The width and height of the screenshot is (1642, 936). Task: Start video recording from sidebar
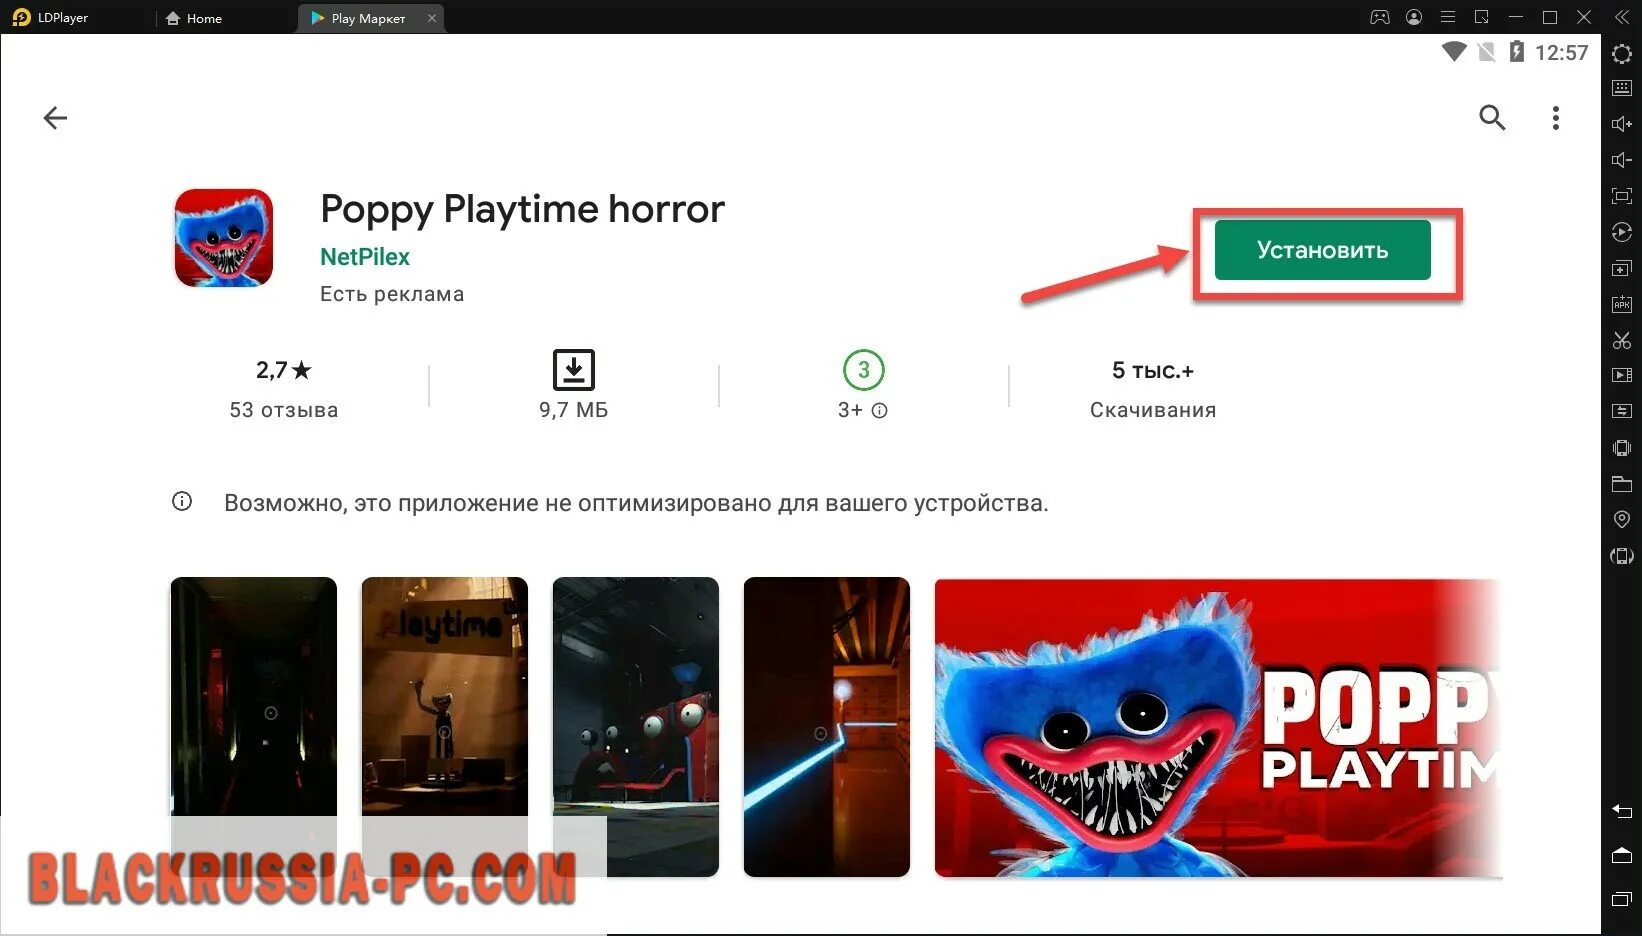(x=1622, y=375)
